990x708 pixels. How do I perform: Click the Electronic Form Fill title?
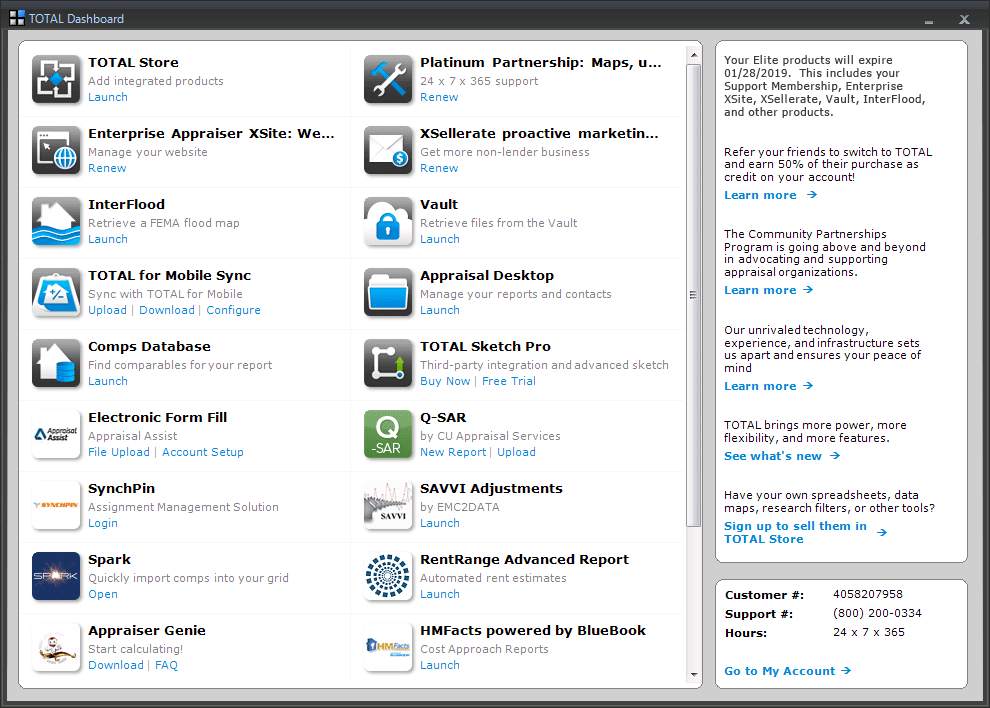[x=158, y=417]
